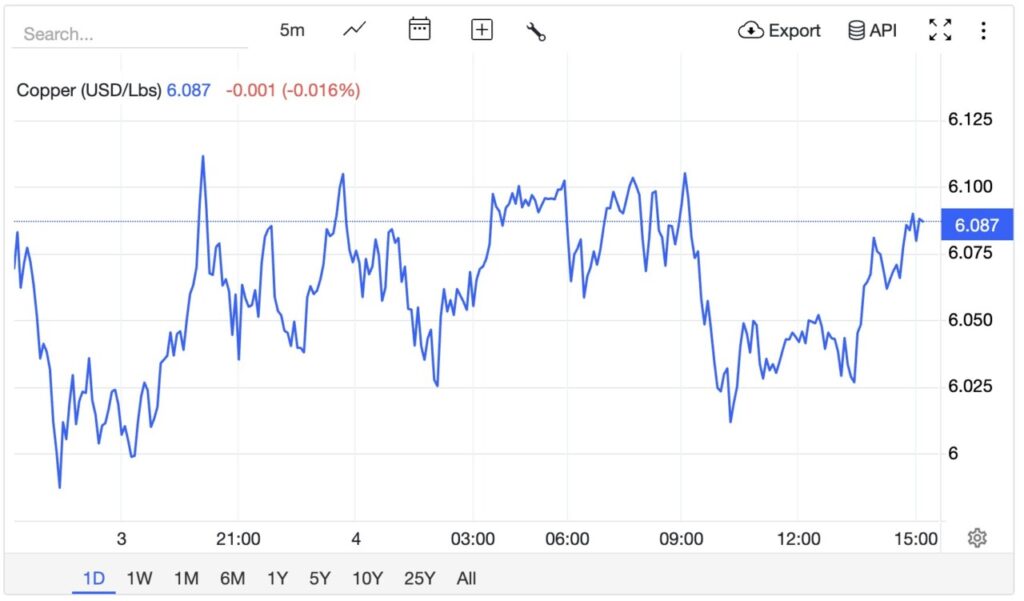The width and height of the screenshot is (1024, 601).
Task: Show All historical data range
Action: [466, 578]
